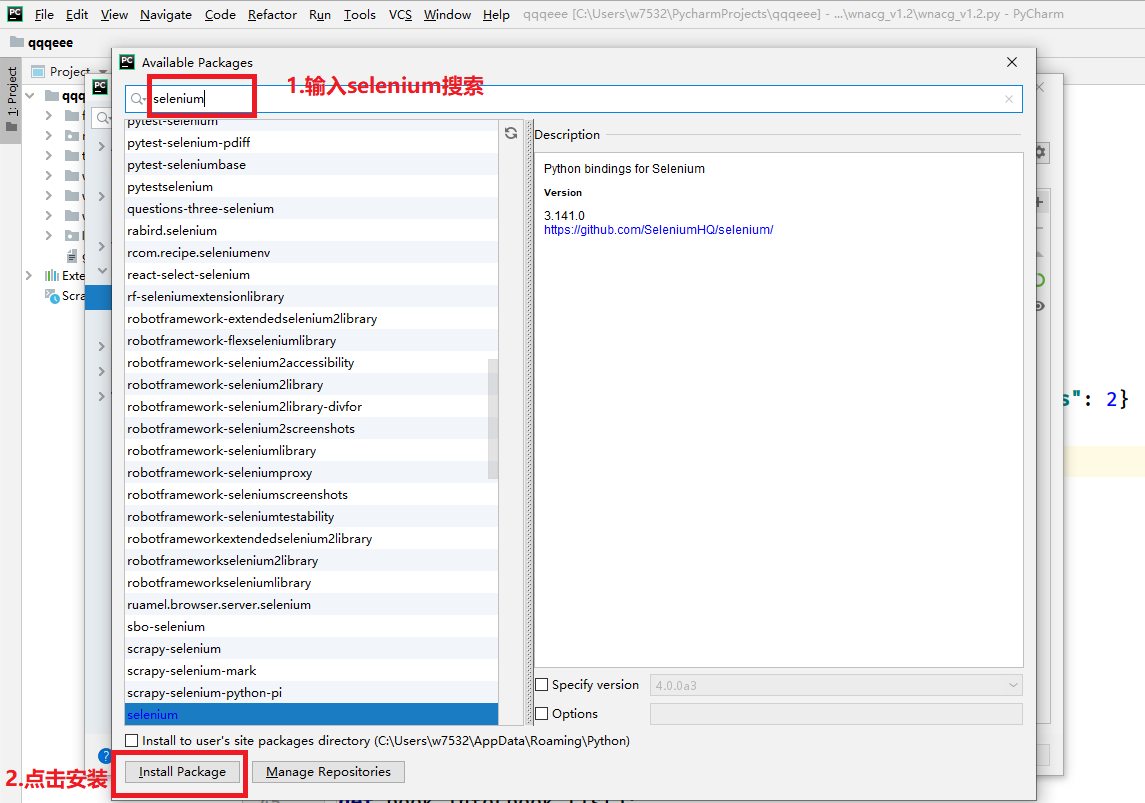
Task: Toggle the Options checkbox
Action: click(542, 713)
